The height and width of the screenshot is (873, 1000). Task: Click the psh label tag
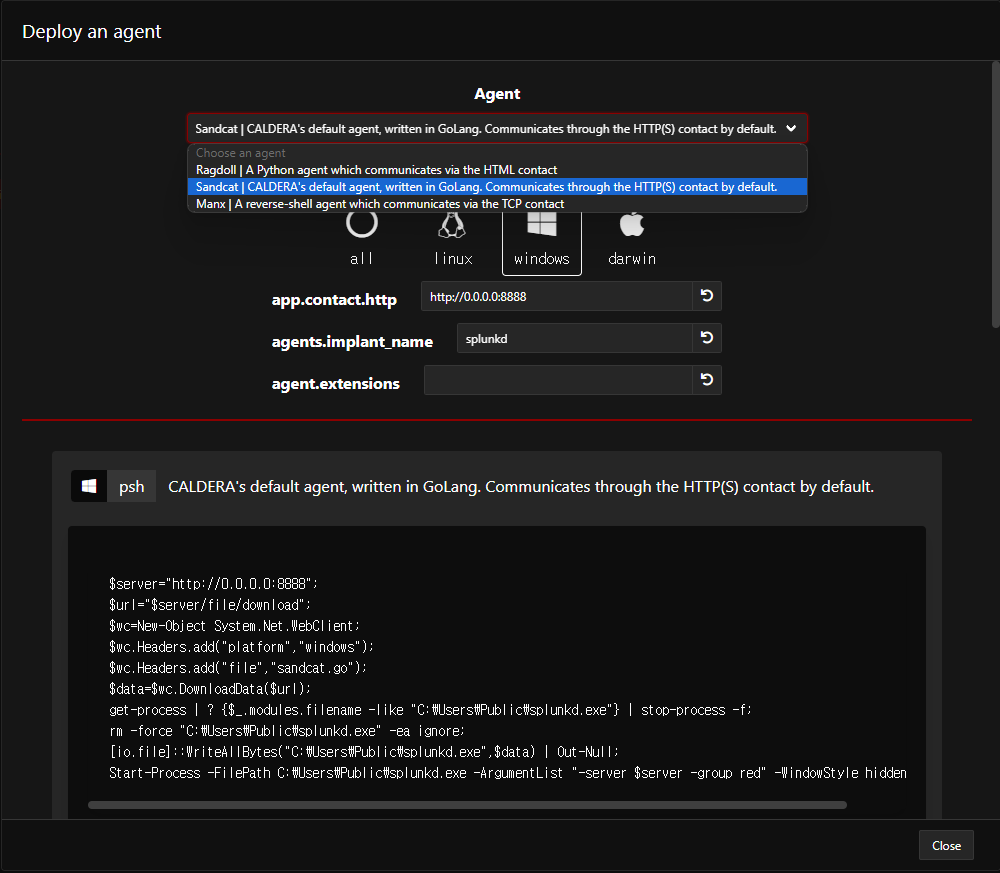coord(131,487)
